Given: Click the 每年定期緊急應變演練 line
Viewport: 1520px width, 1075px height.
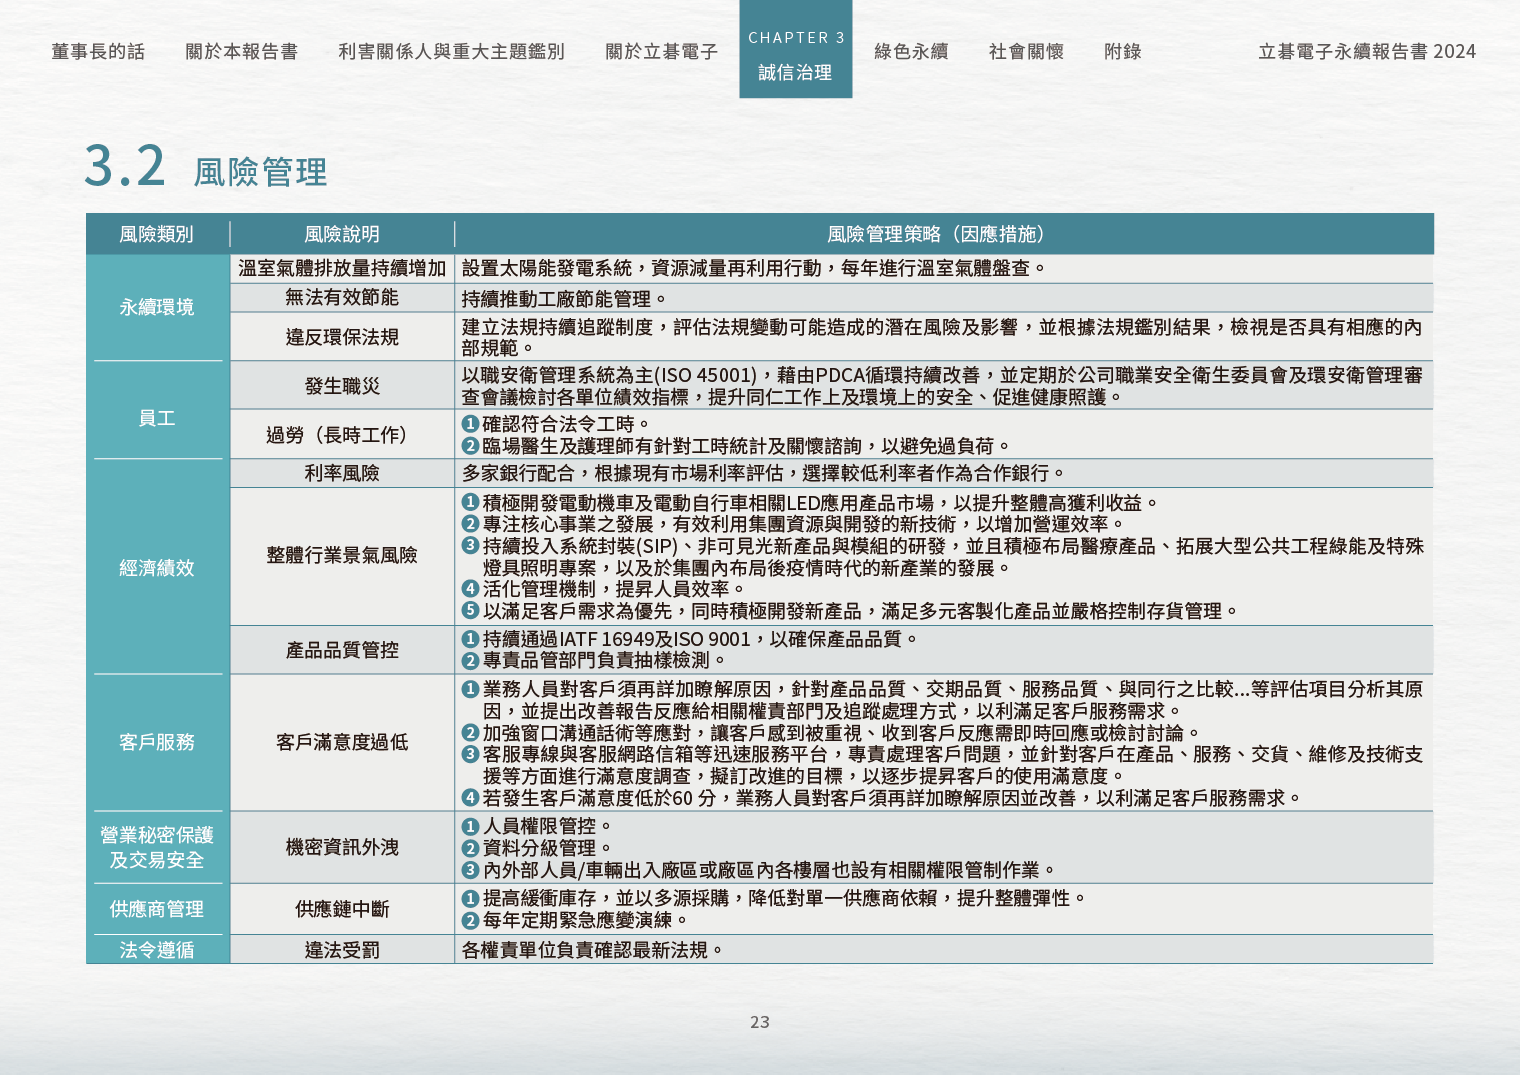Looking at the screenshot, I should 576,920.
